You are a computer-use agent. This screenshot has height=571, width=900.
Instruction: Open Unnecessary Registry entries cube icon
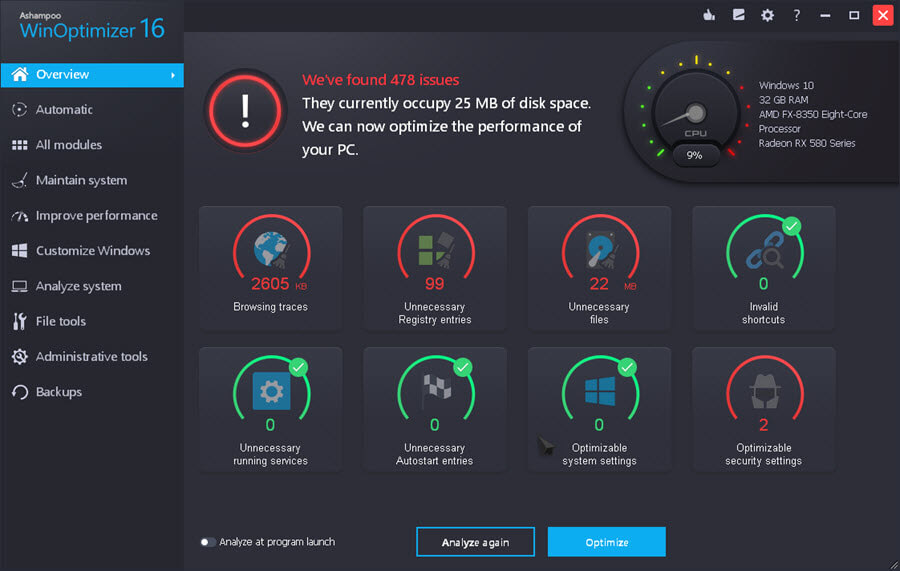coord(436,250)
